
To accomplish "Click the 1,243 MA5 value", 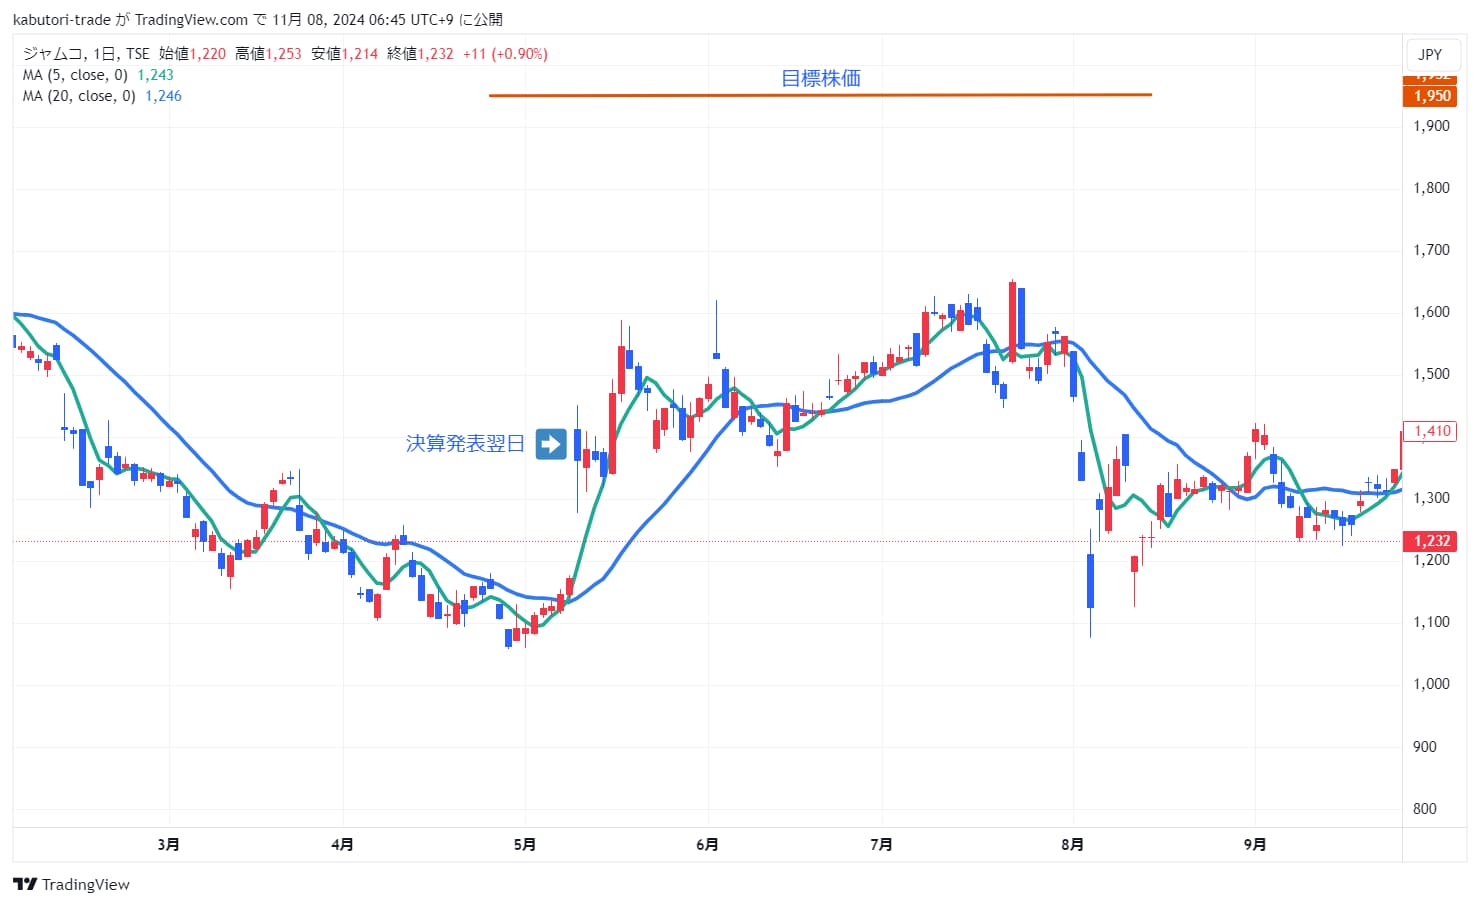I will pos(155,75).
